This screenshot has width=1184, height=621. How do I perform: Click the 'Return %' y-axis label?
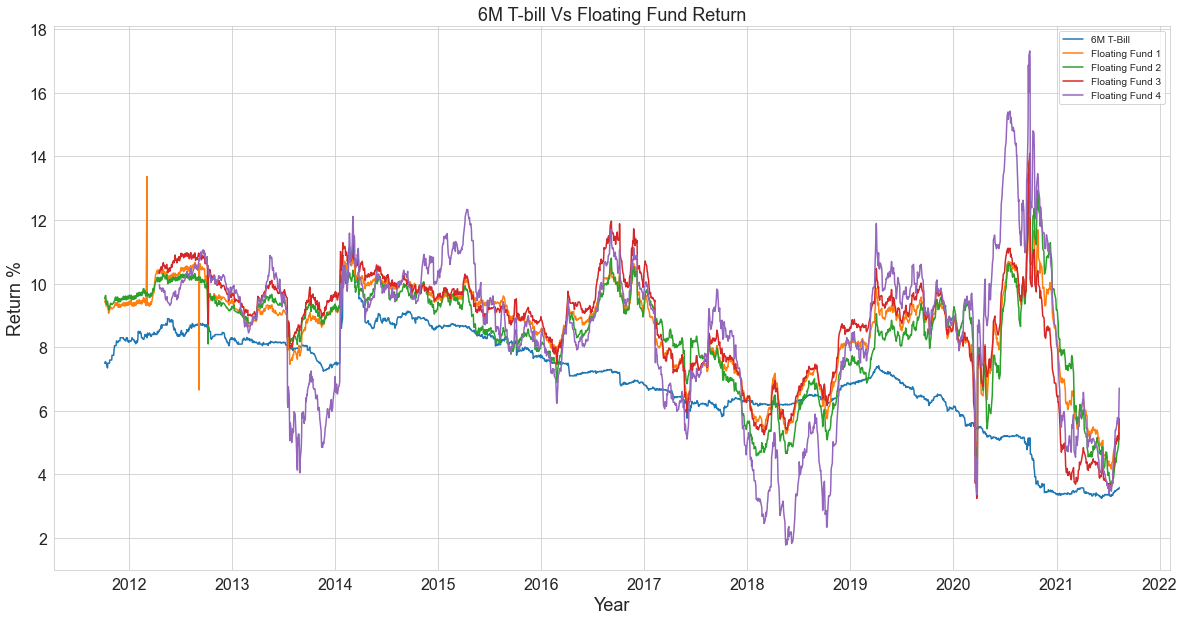[x=14, y=298]
